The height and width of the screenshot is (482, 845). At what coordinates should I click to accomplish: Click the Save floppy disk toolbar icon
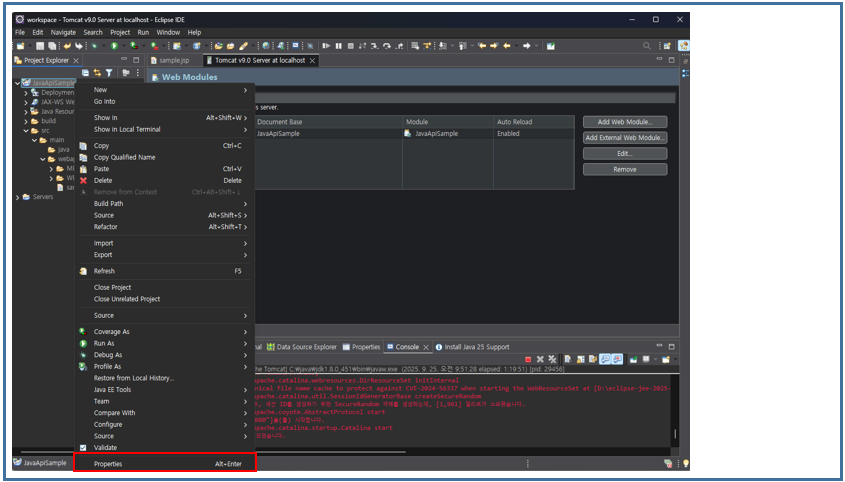click(x=40, y=46)
